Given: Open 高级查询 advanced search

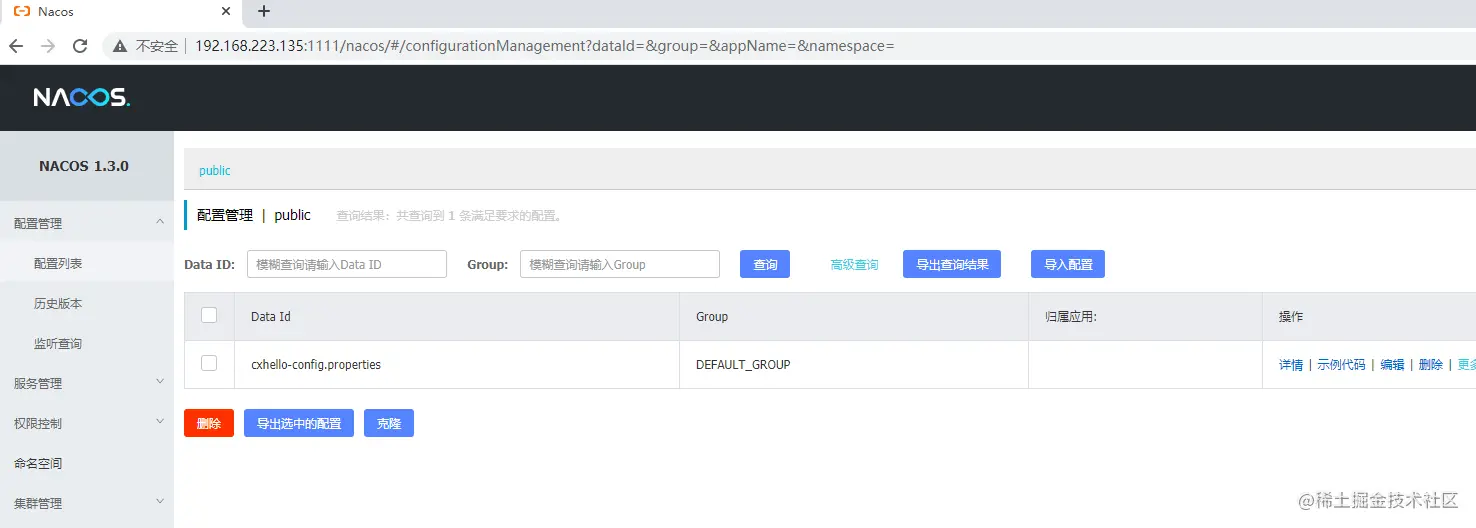Looking at the screenshot, I should point(854,265).
